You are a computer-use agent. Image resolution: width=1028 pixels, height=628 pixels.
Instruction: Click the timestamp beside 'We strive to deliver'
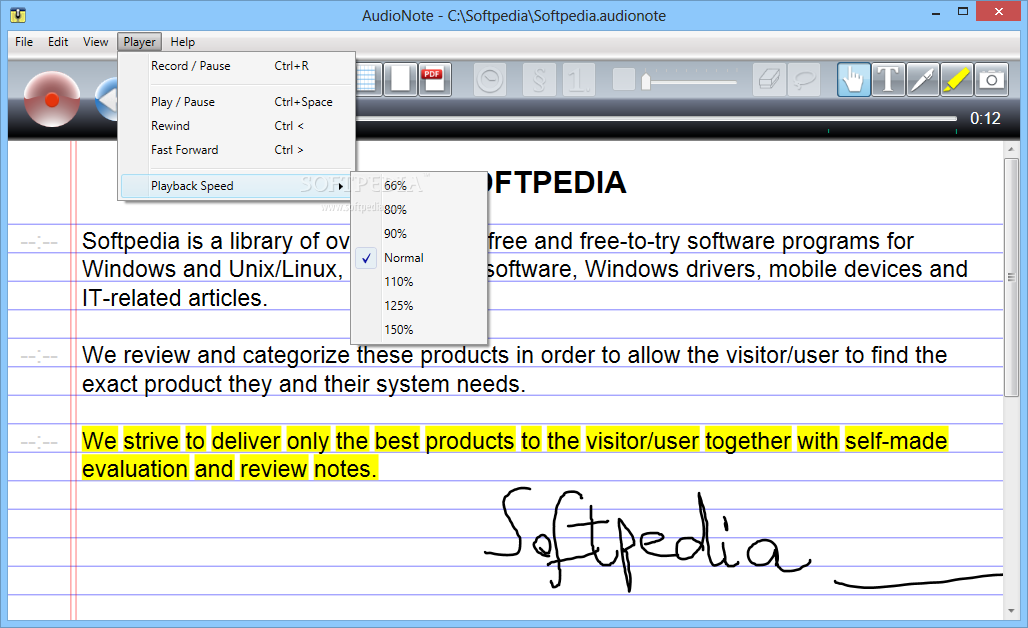click(39, 443)
